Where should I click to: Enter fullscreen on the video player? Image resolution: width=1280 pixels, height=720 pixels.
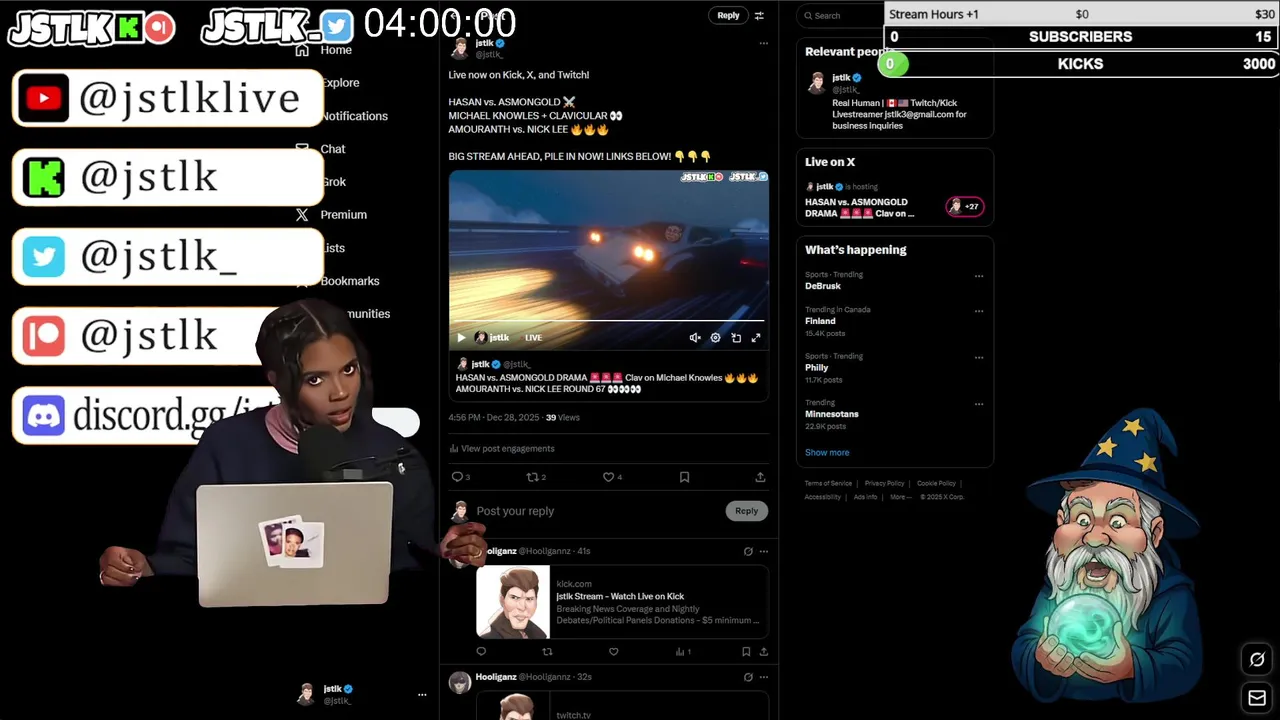click(756, 338)
